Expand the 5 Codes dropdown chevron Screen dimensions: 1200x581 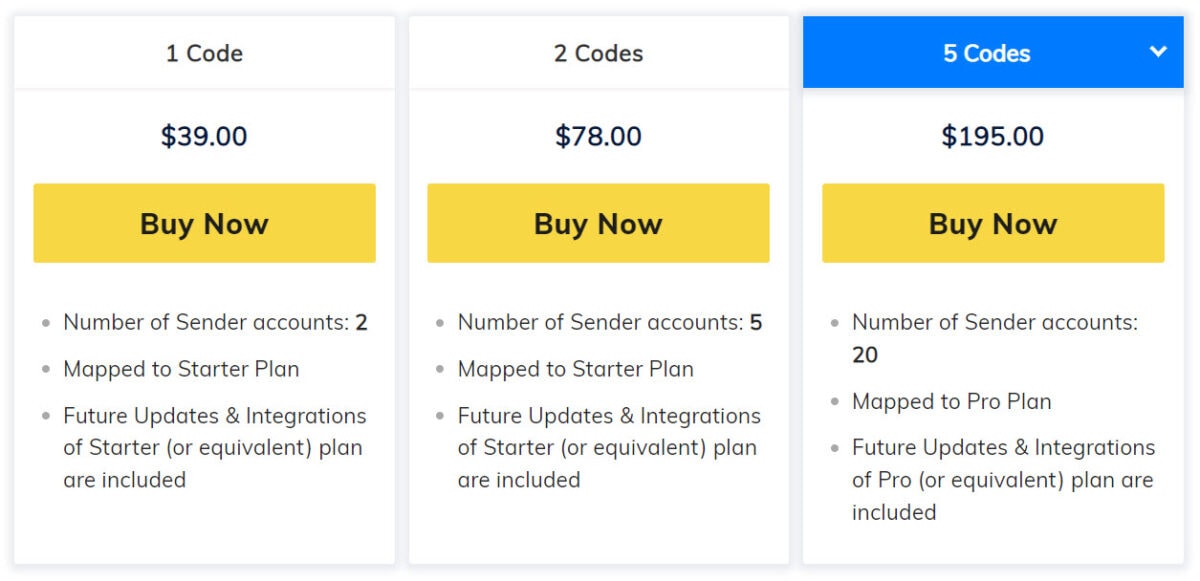point(1159,52)
